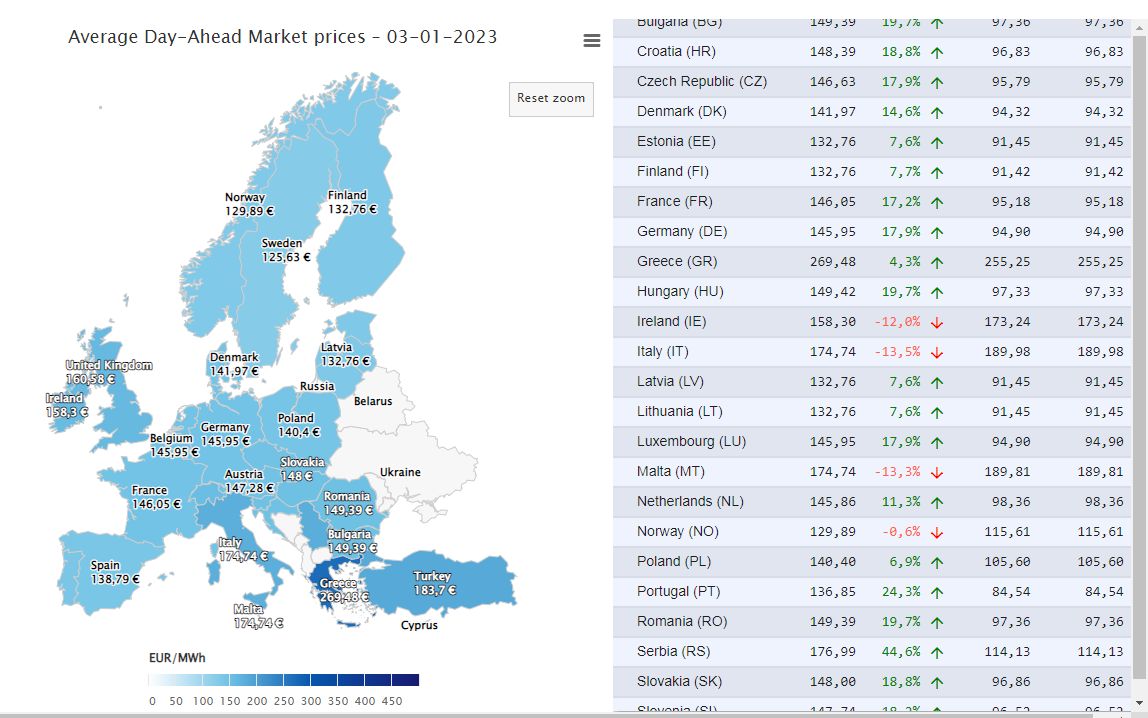Choose Finland region on the map
Image resolution: width=1148 pixels, height=718 pixels.
click(365, 230)
